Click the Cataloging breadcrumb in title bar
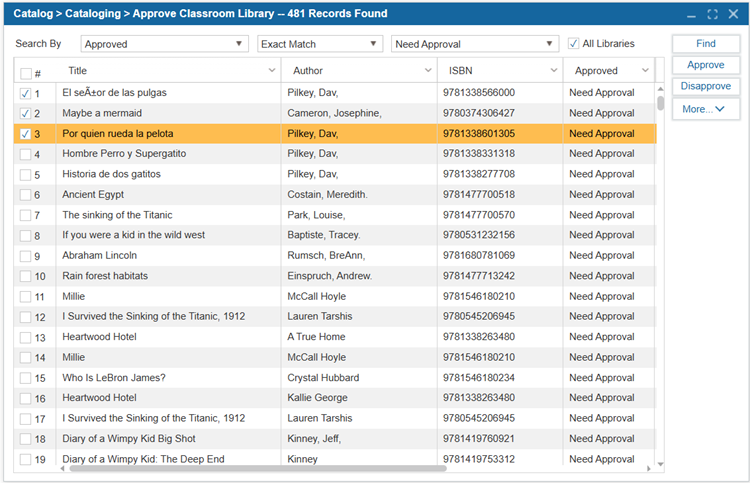The height and width of the screenshot is (483, 750). (x=93, y=13)
